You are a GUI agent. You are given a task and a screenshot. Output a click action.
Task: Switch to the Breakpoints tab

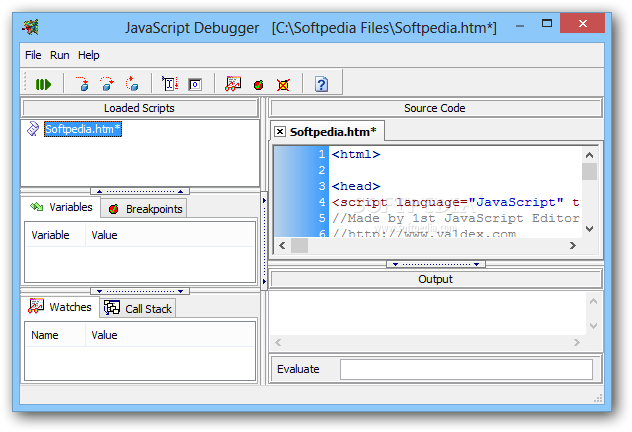[144, 209]
